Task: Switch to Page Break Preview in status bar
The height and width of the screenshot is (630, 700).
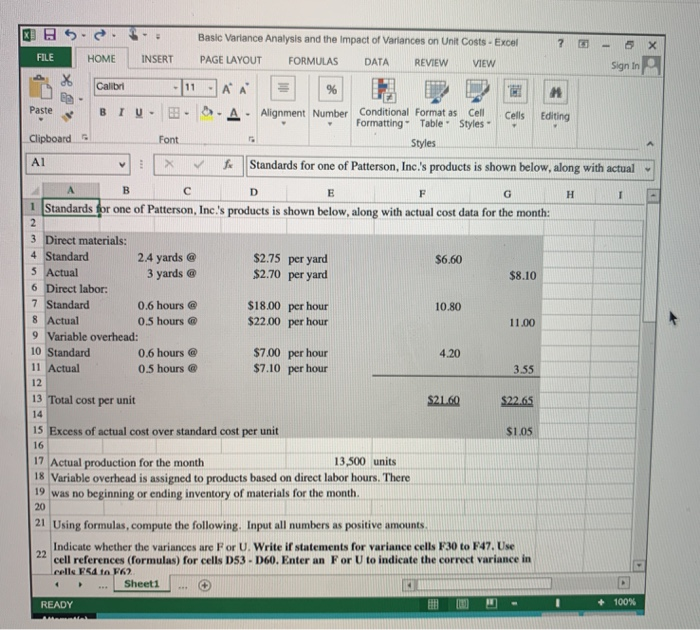Action: click(x=491, y=604)
